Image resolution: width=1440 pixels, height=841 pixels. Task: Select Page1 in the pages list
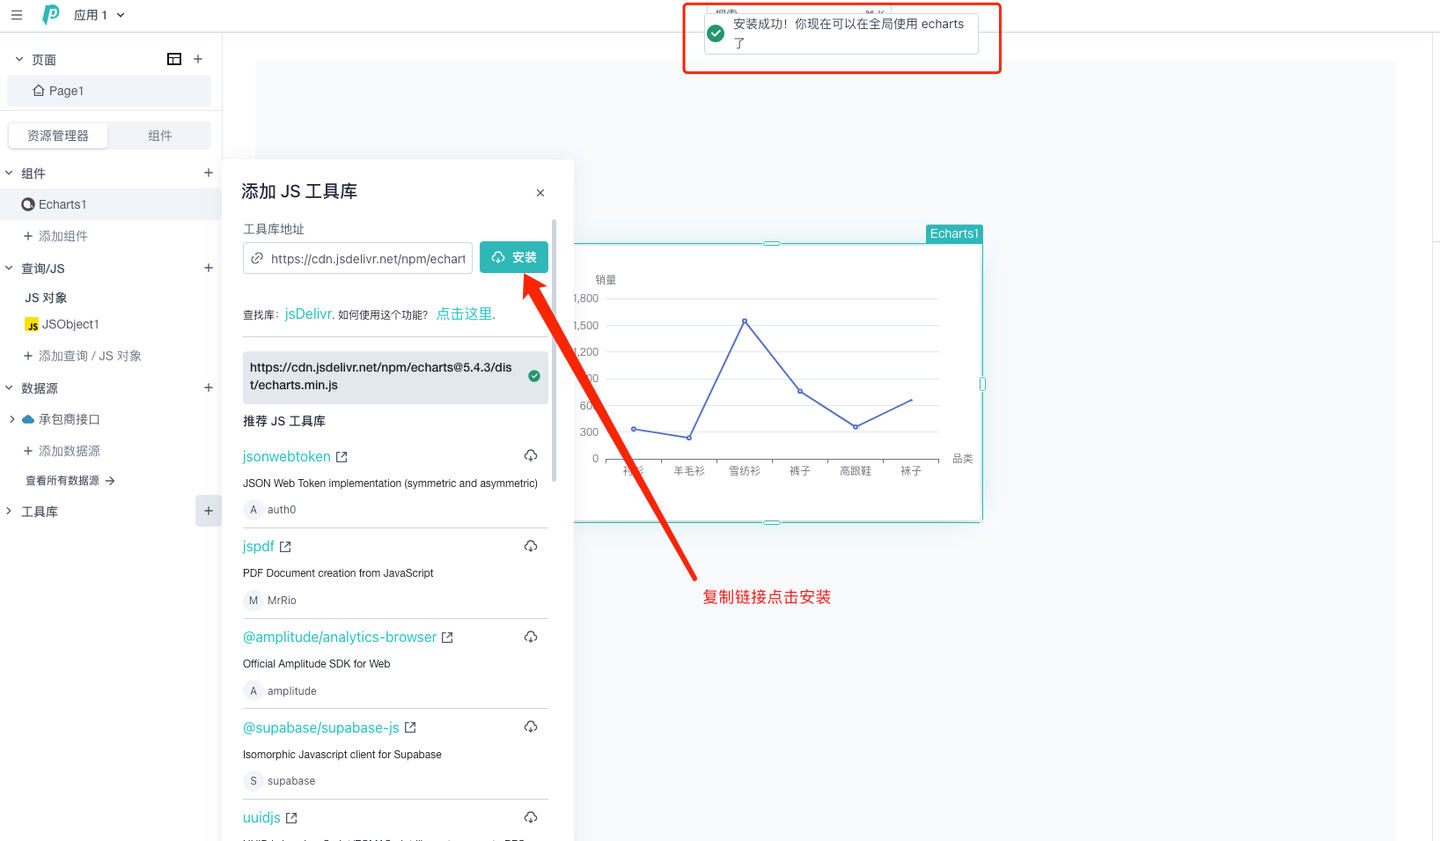(109, 90)
